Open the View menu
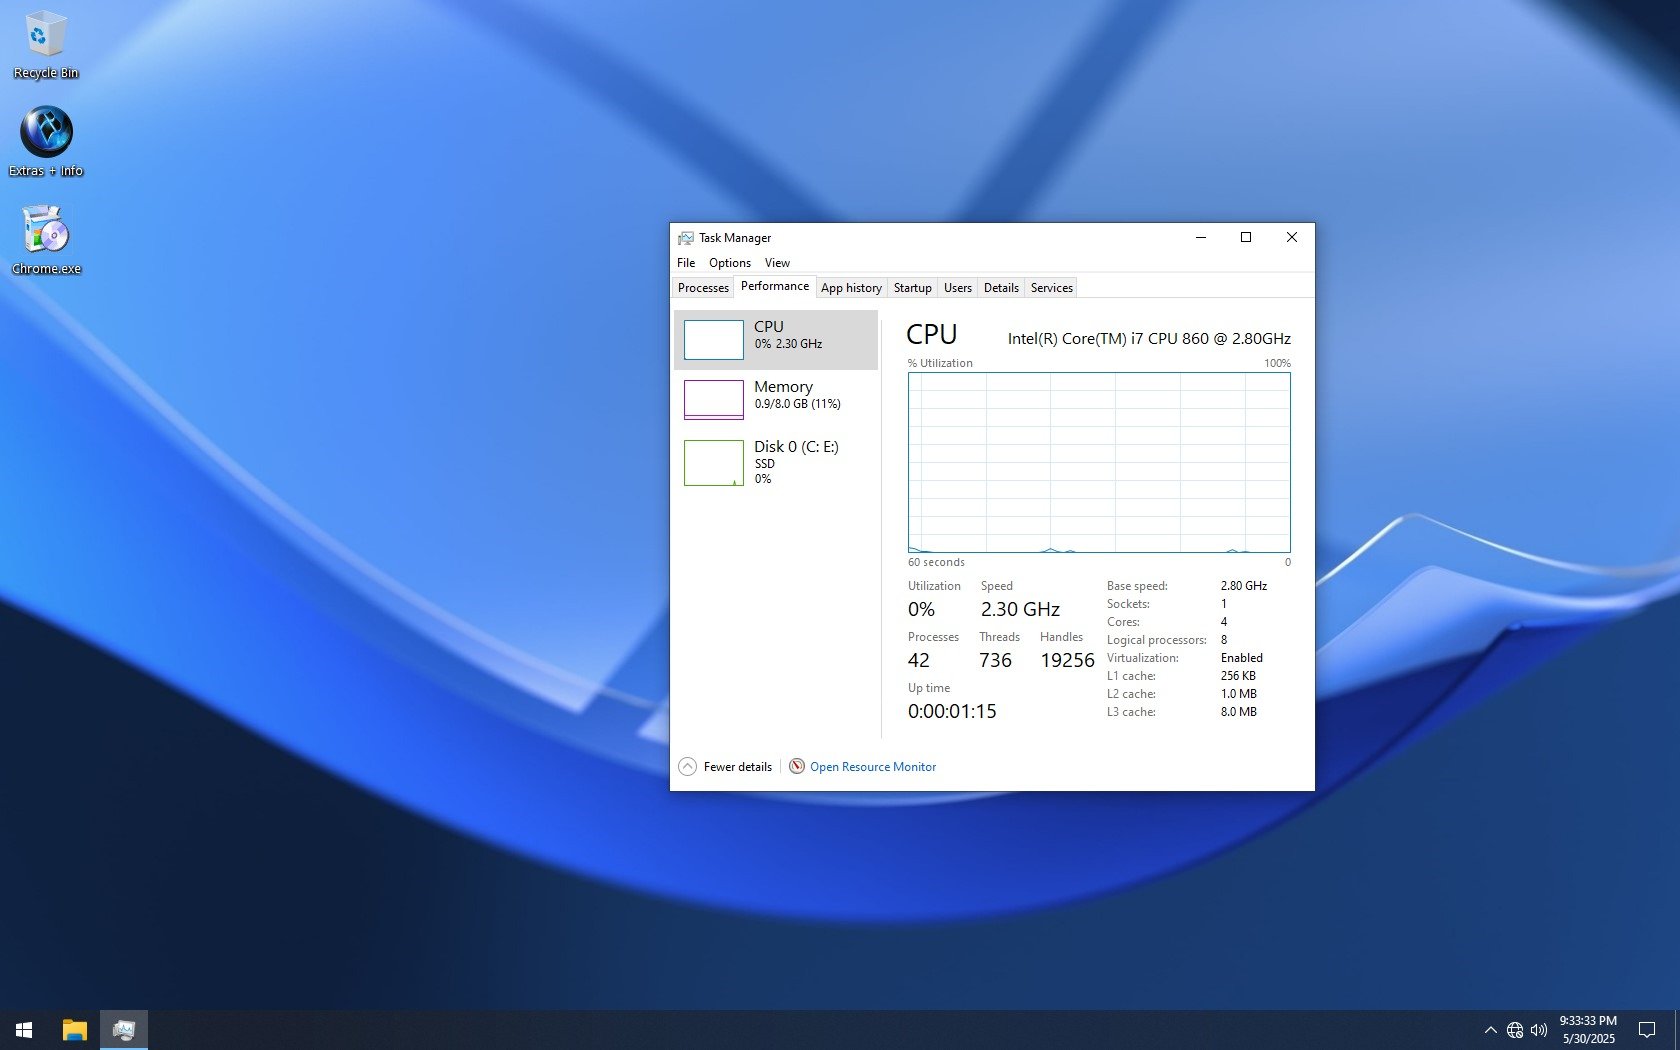 tap(777, 263)
